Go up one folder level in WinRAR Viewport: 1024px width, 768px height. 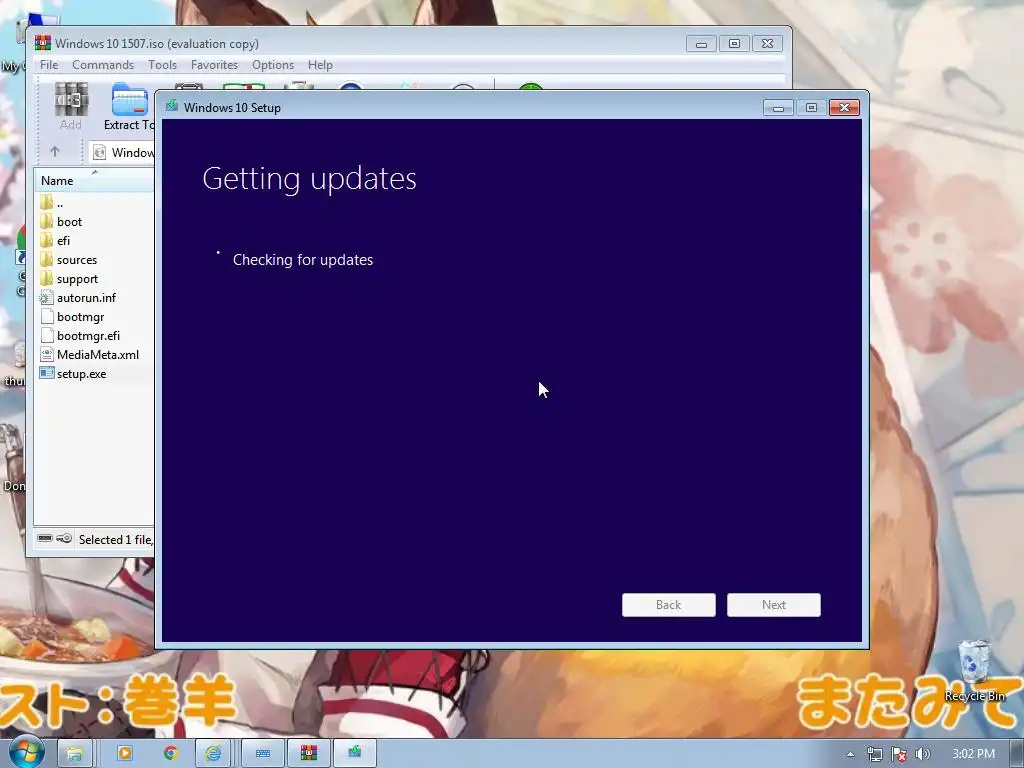tap(55, 152)
